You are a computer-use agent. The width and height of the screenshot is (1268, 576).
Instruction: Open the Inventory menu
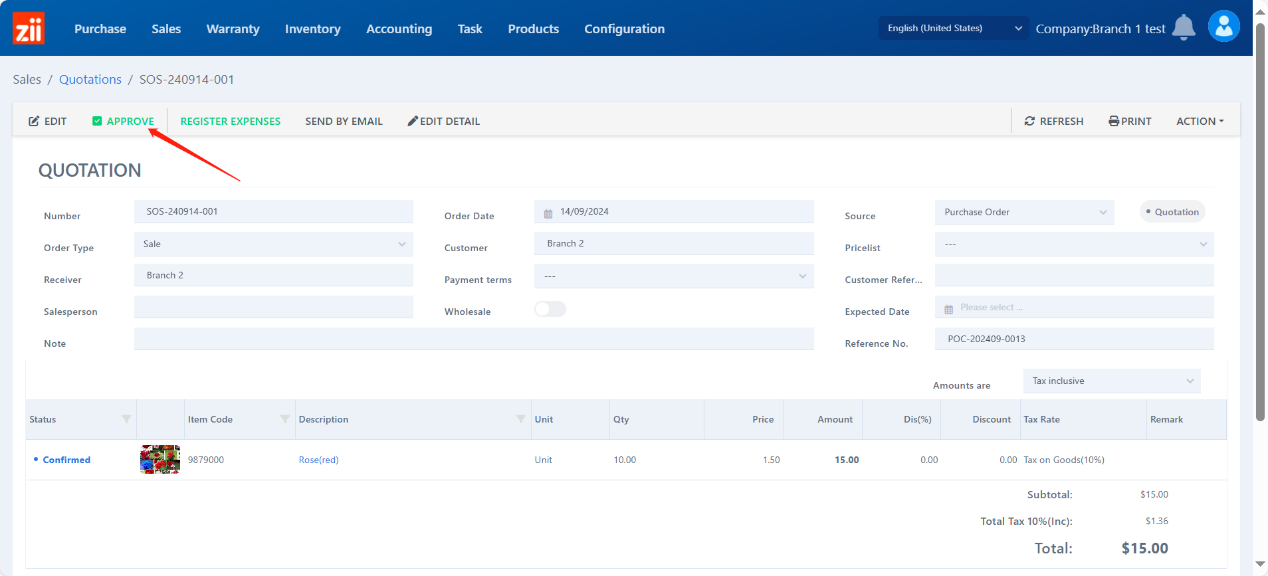(x=312, y=29)
